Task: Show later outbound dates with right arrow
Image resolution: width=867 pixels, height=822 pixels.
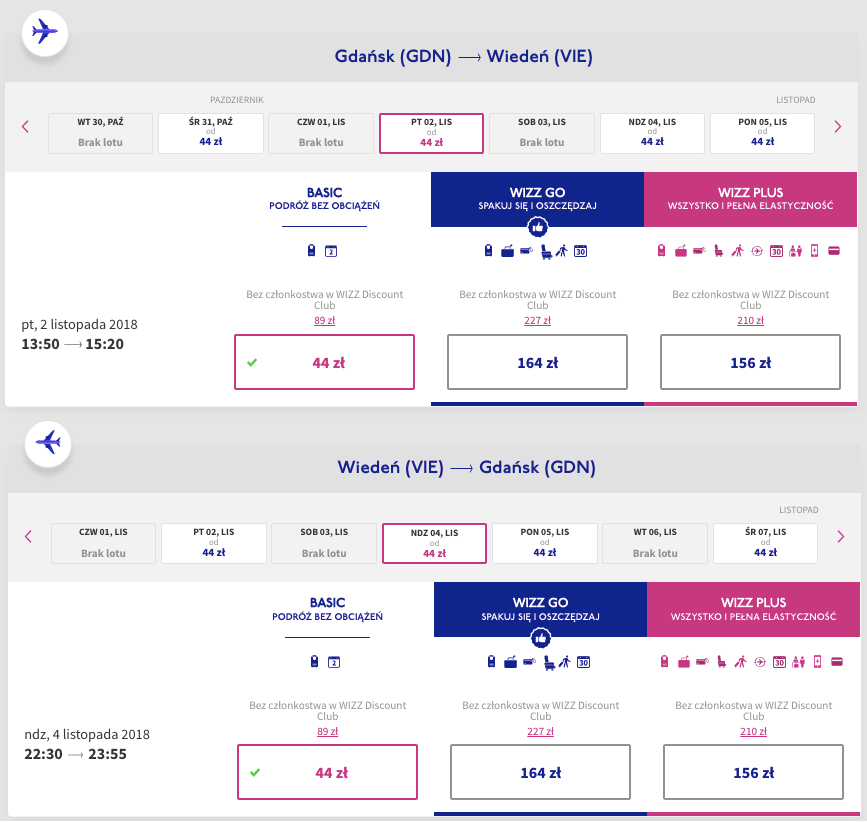Action: pyautogui.click(x=838, y=127)
